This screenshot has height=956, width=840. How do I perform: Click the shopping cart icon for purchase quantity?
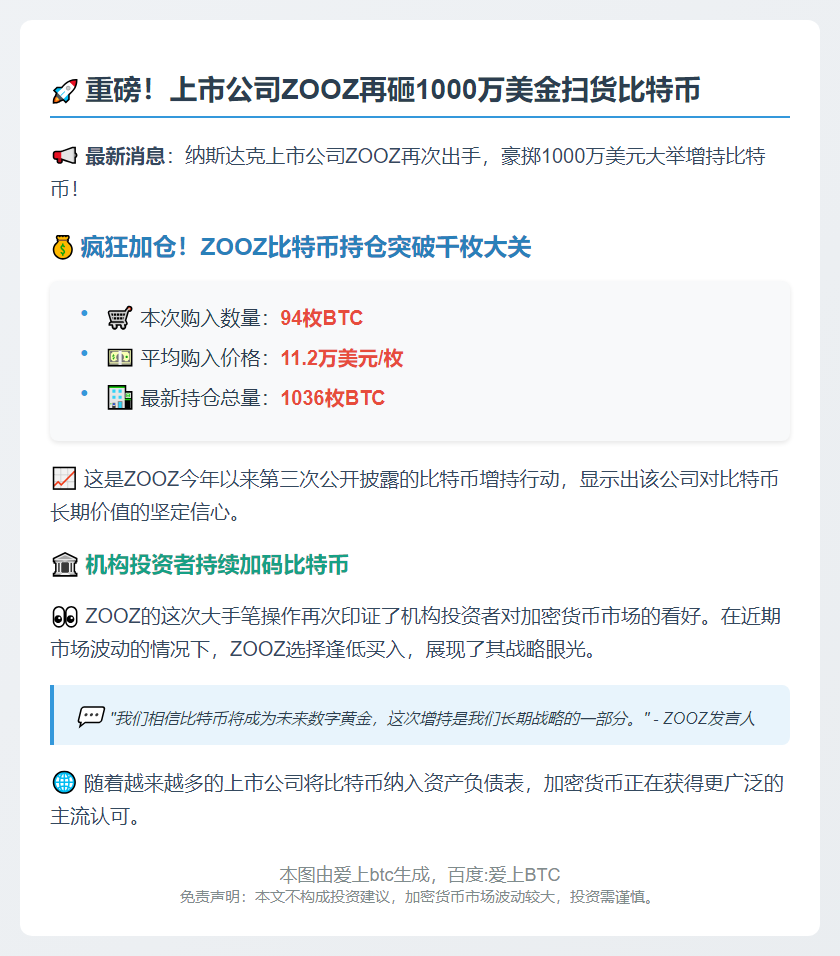(121, 317)
